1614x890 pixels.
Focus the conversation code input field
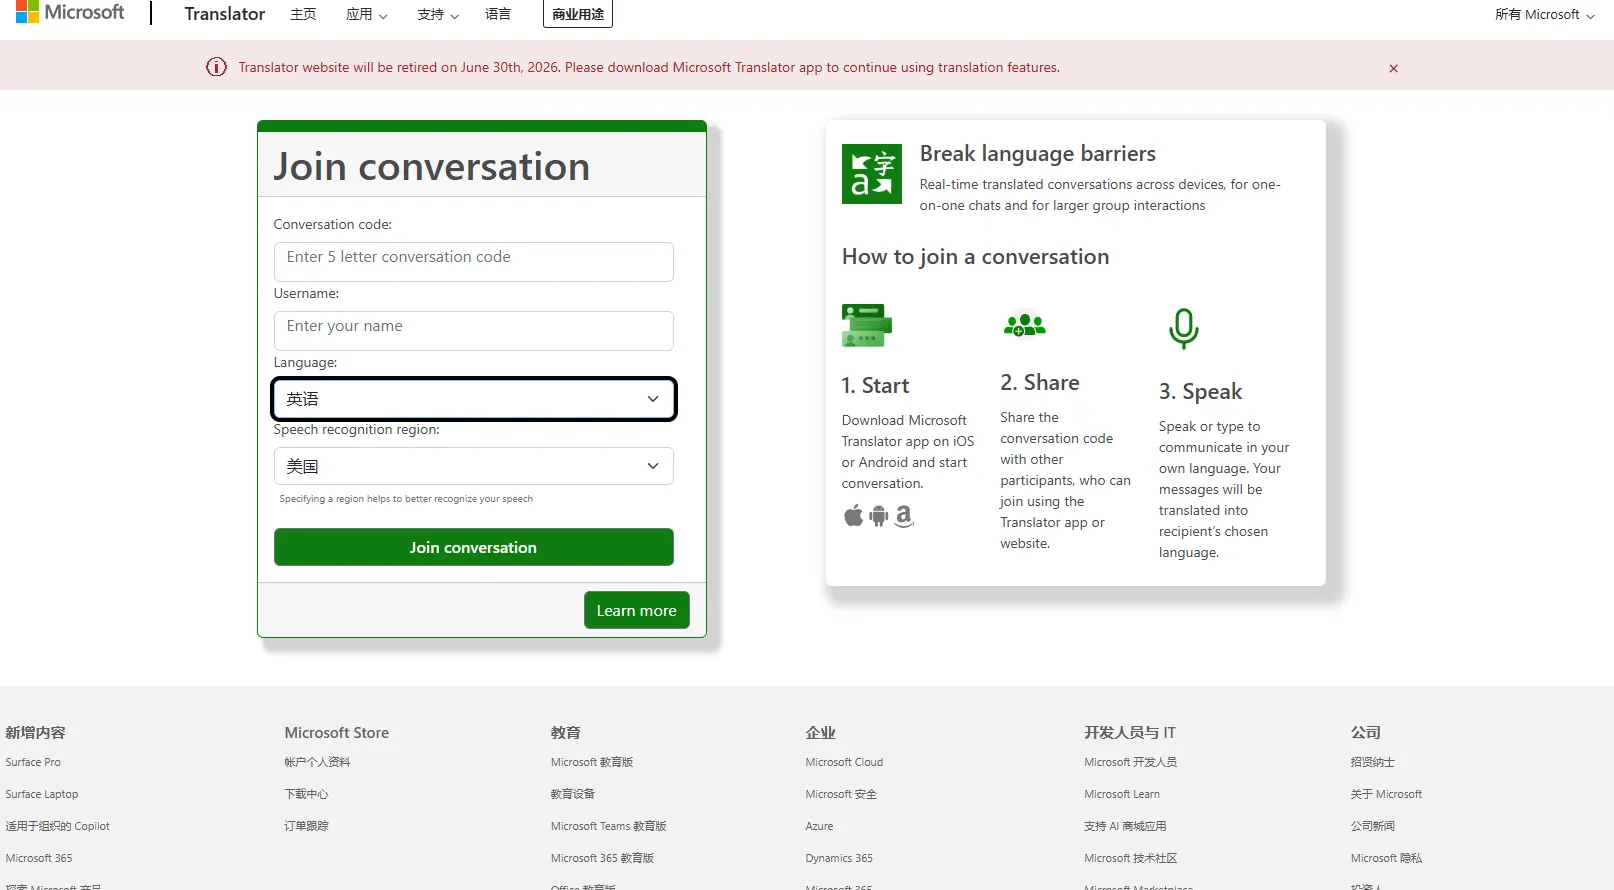tap(473, 261)
